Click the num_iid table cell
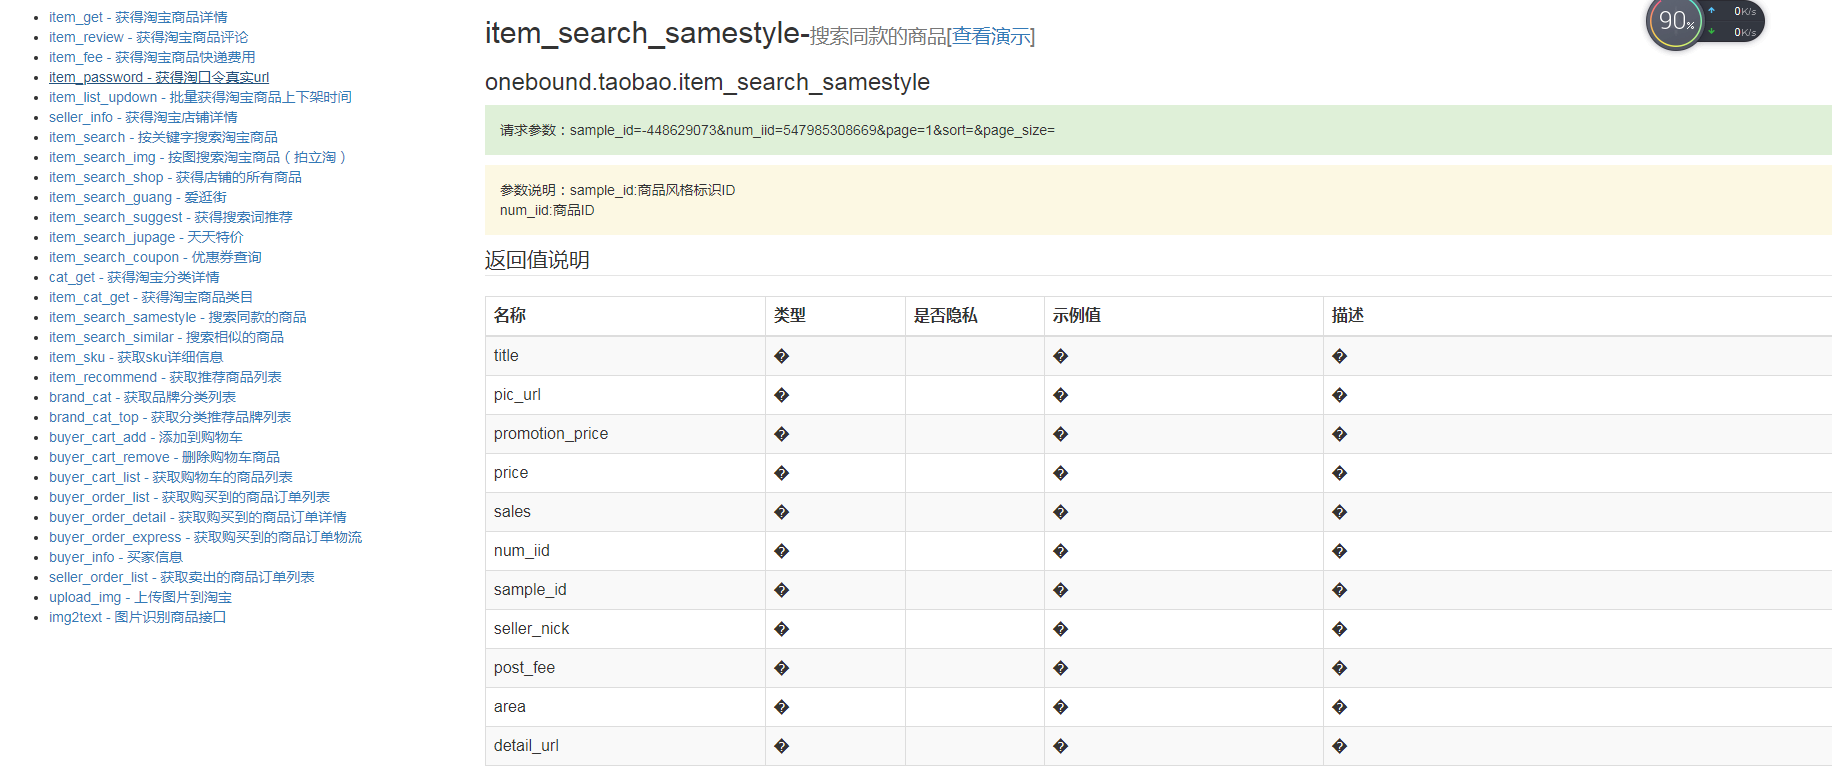Viewport: 1832px width, 772px height. point(625,551)
